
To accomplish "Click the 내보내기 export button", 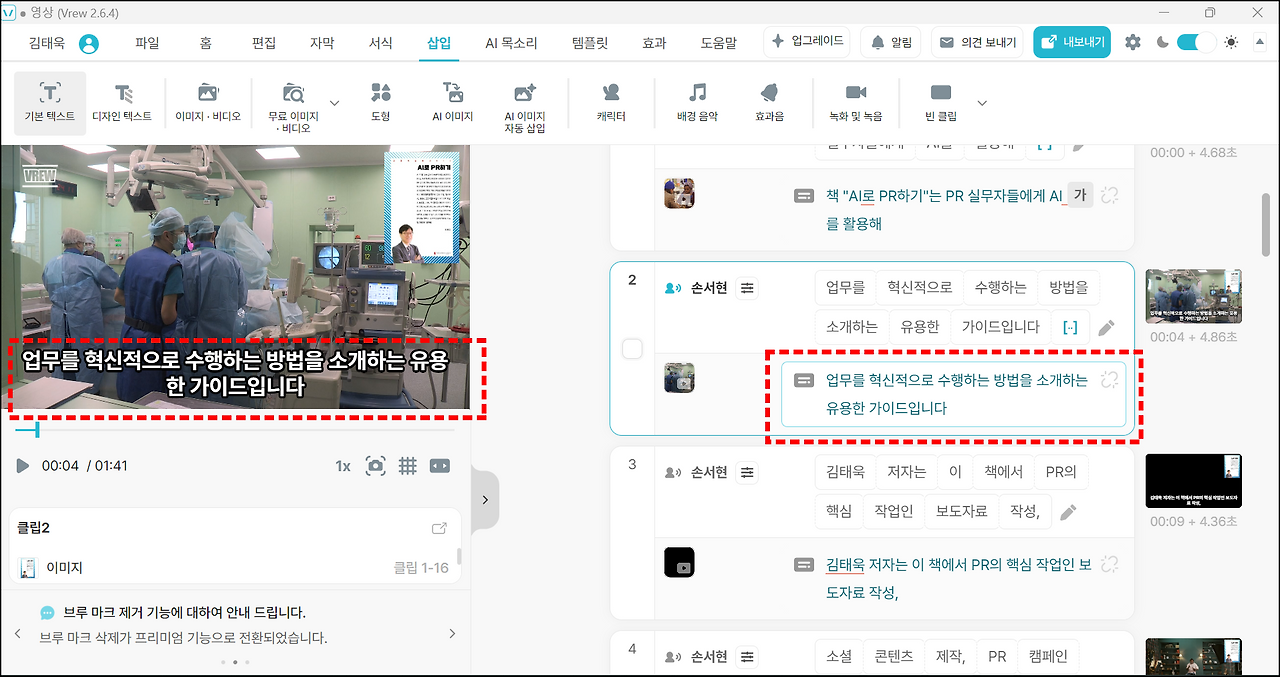I will pos(1072,42).
